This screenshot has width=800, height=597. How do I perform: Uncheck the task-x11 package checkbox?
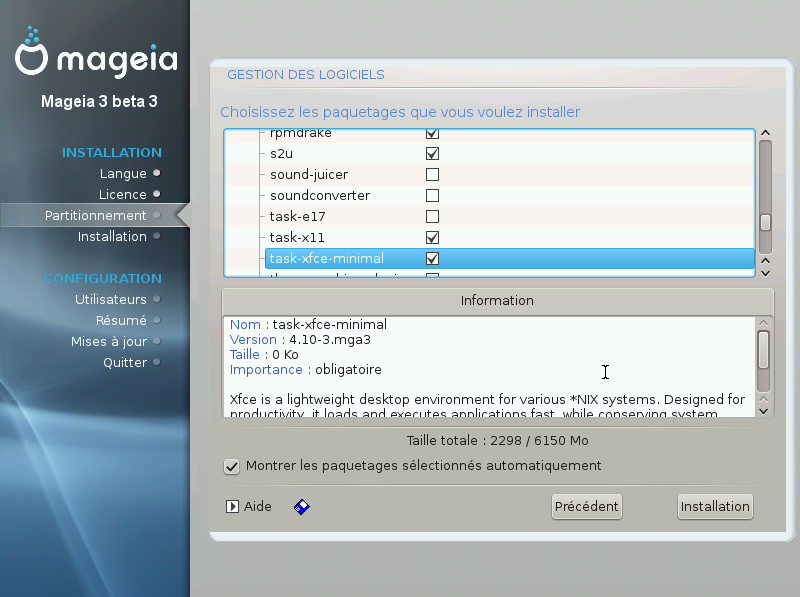coord(432,237)
